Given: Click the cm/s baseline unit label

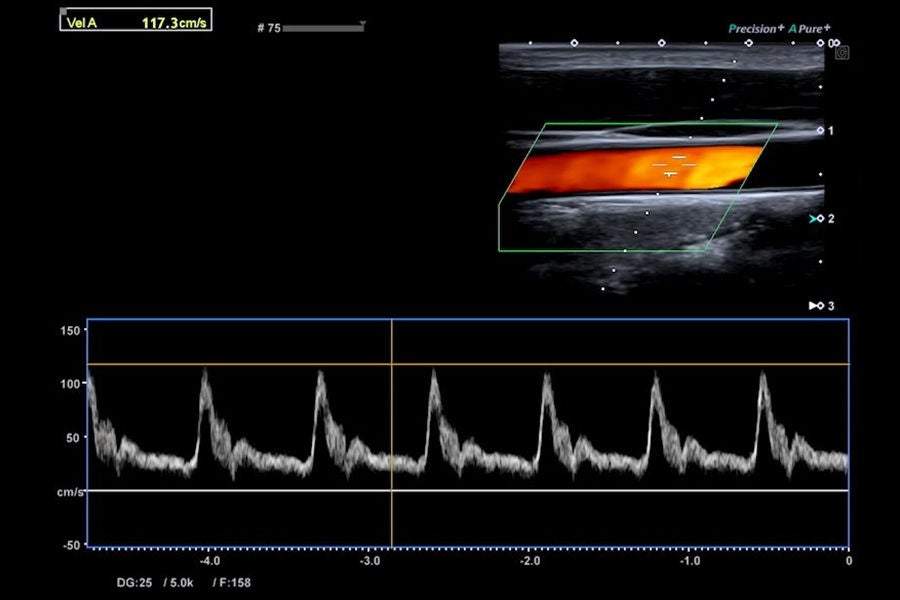Looking at the screenshot, I should [70, 492].
